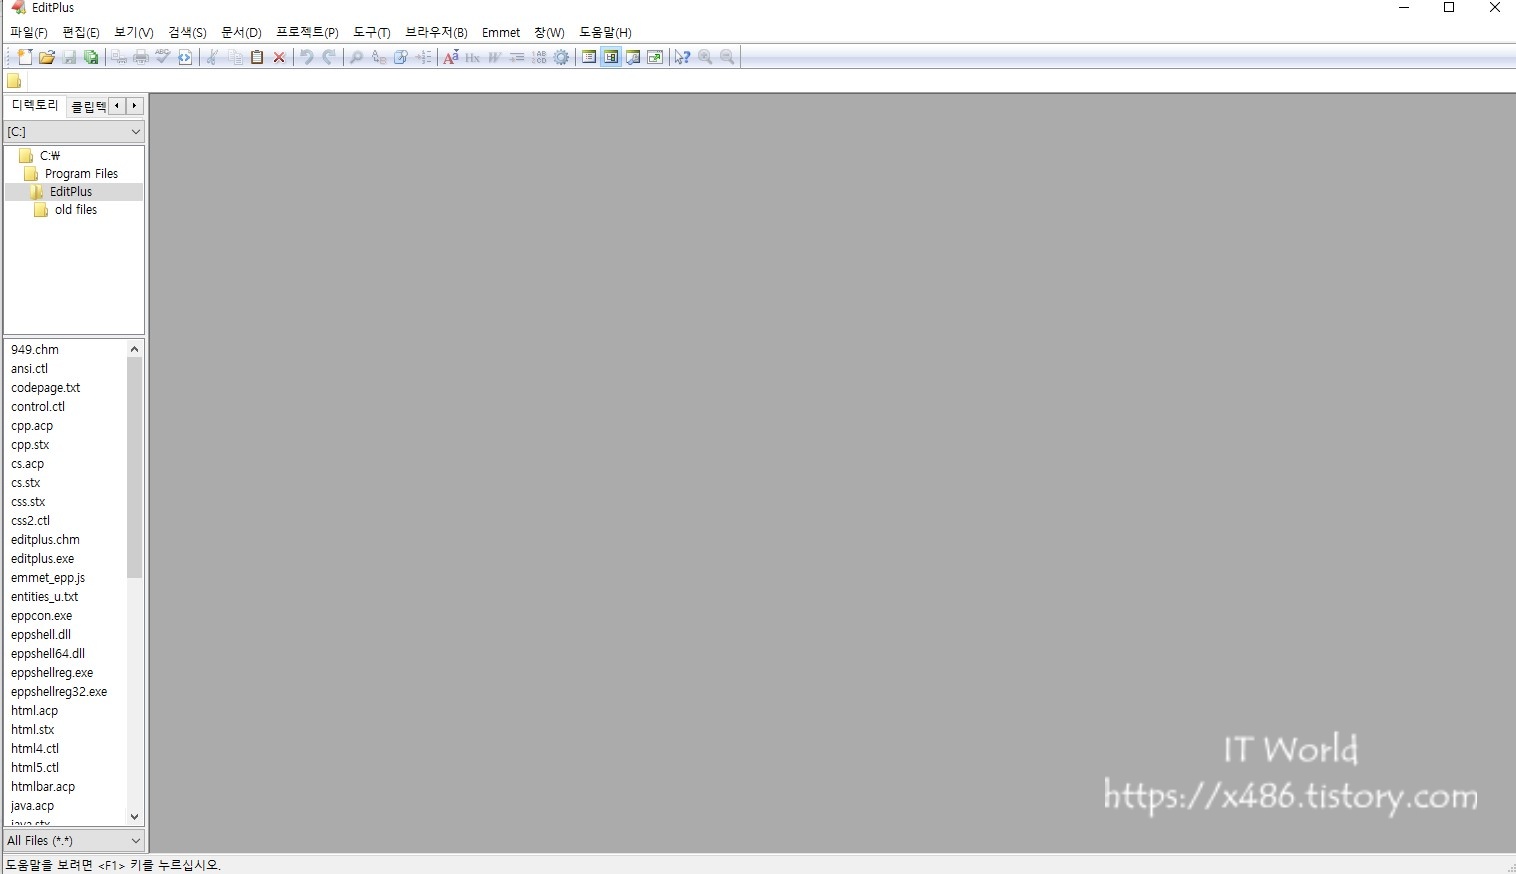Click the Undo arrow icon
Viewport: 1516px width, 874px height.
pyautogui.click(x=307, y=57)
